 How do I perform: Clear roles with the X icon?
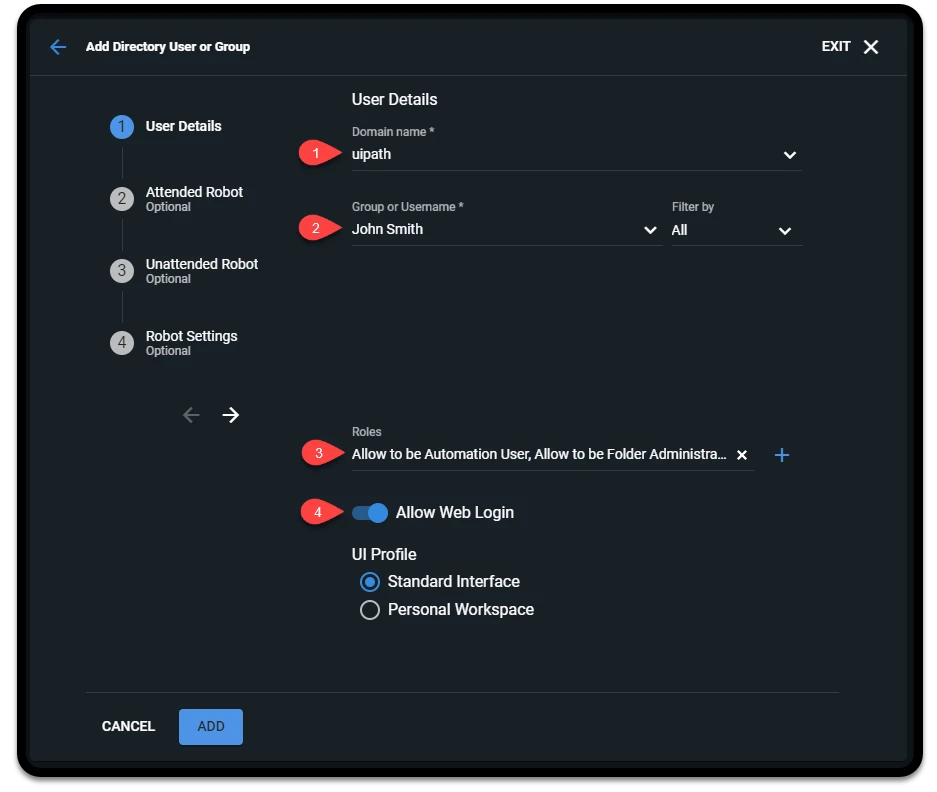click(x=742, y=455)
